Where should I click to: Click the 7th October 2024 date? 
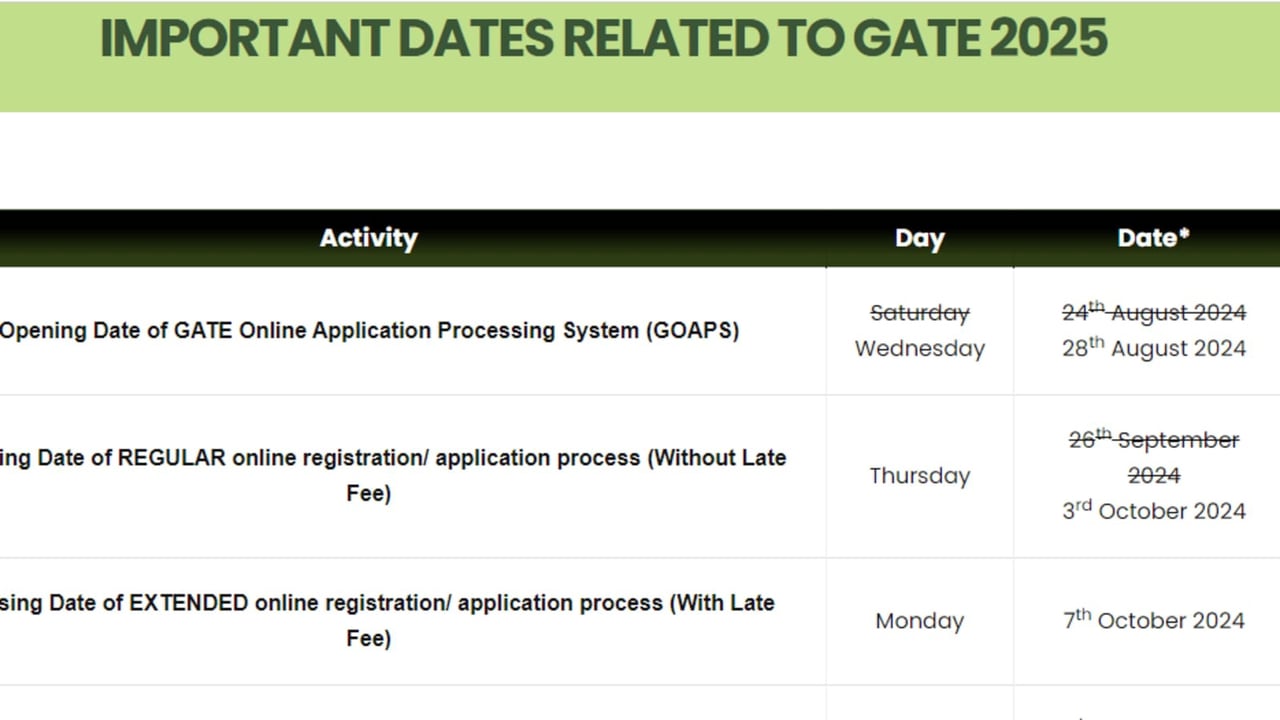coord(1153,620)
